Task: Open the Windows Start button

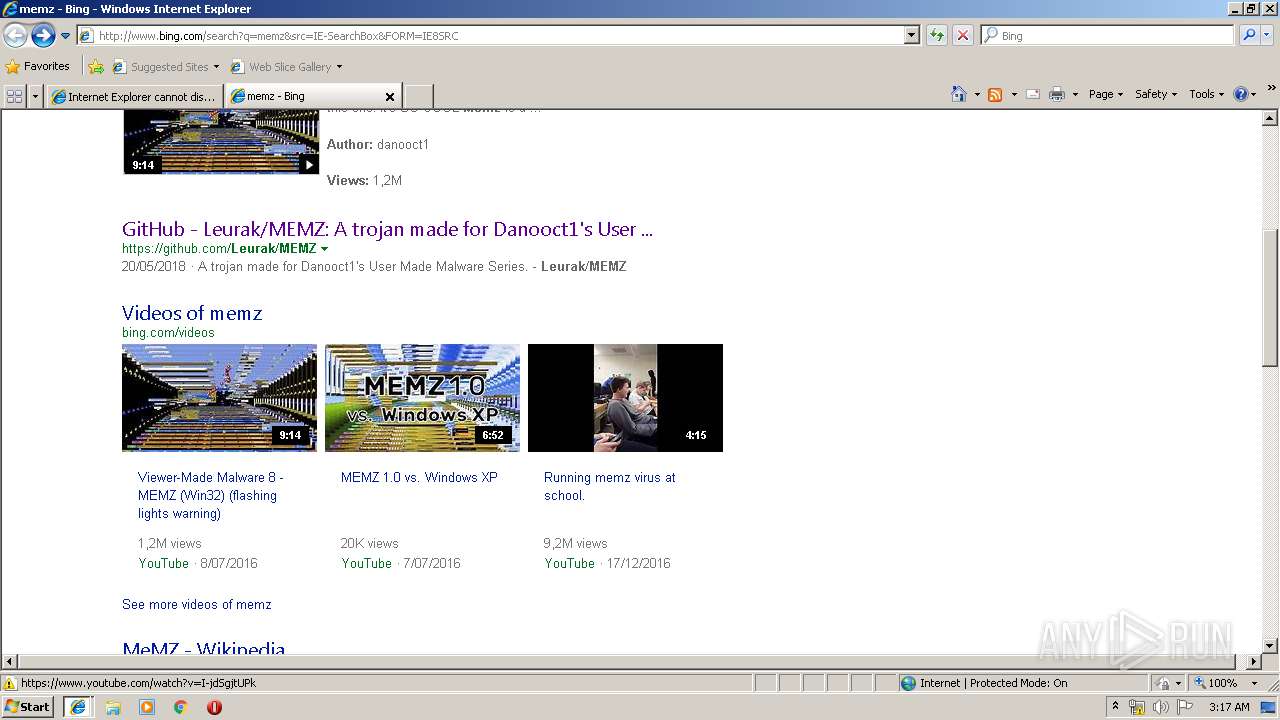Action: pyautogui.click(x=28, y=706)
